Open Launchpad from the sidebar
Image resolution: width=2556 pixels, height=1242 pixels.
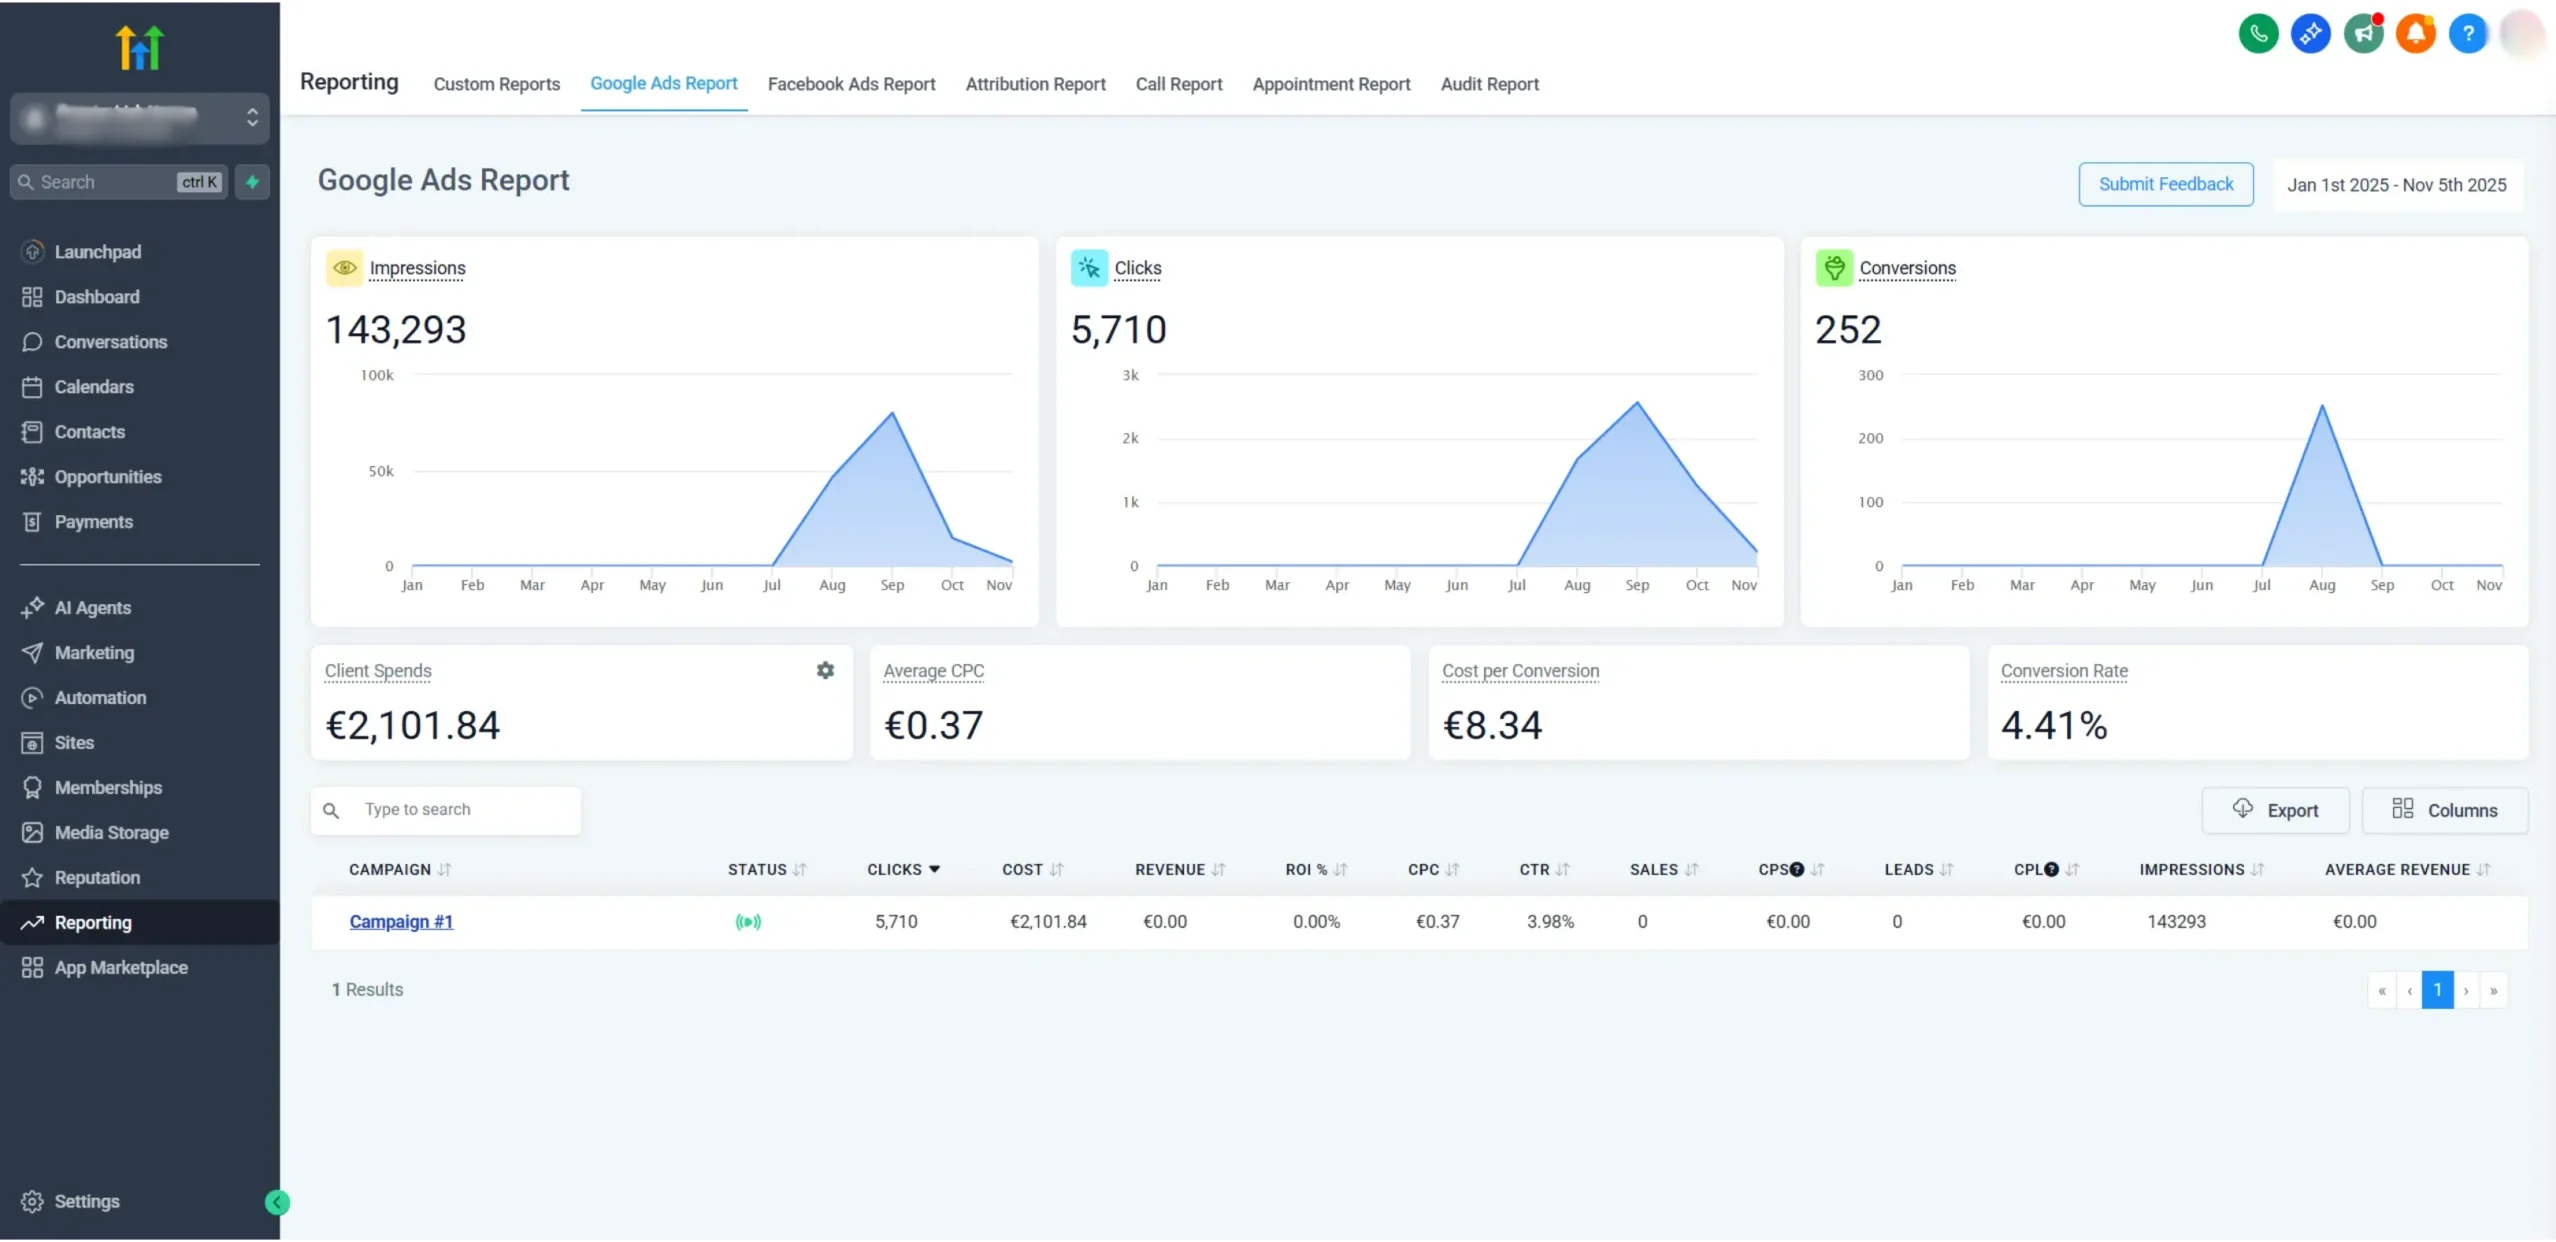[97, 252]
